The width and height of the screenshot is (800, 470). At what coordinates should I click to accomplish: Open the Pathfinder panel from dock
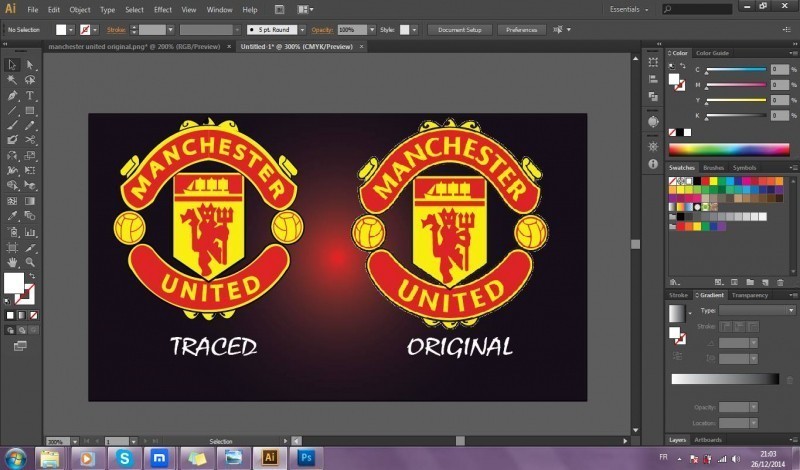(653, 96)
